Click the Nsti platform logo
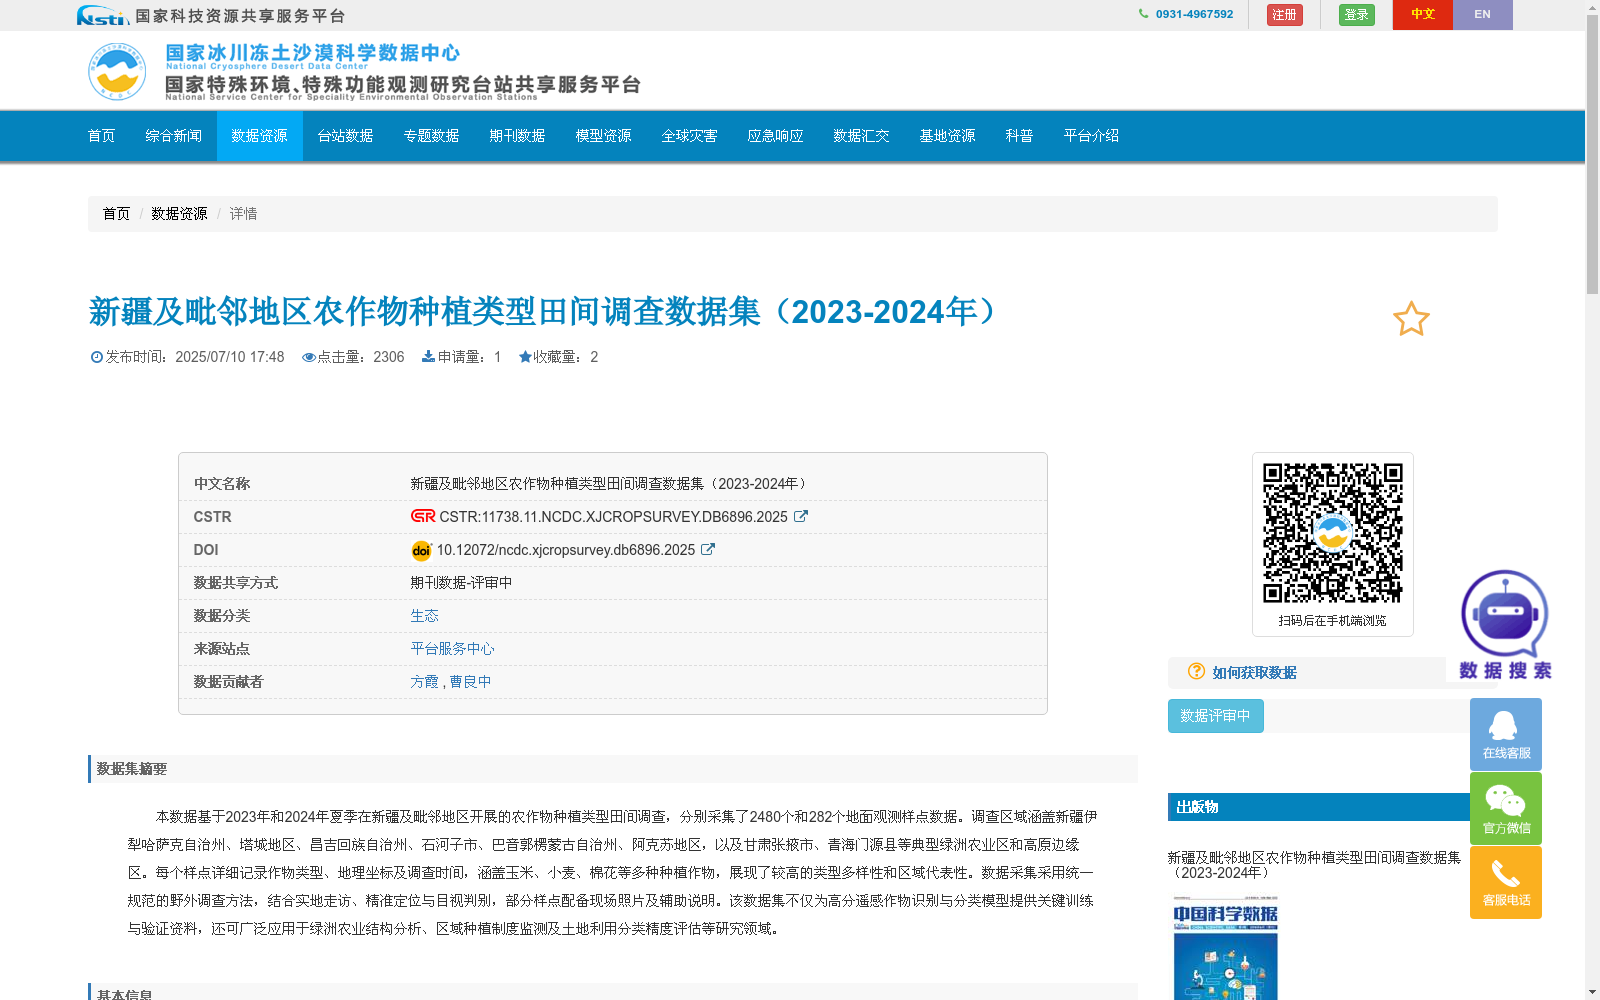This screenshot has height=1000, width=1600. [x=100, y=15]
